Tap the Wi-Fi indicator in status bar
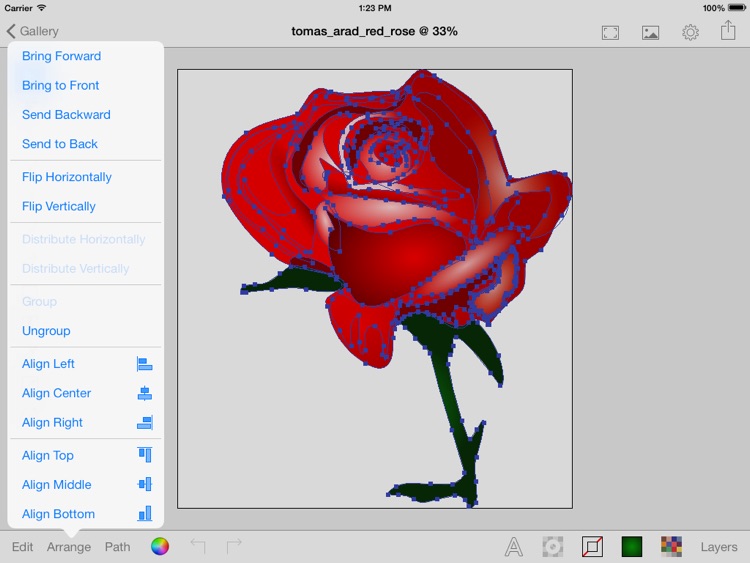Image resolution: width=750 pixels, height=563 pixels. click(42, 8)
